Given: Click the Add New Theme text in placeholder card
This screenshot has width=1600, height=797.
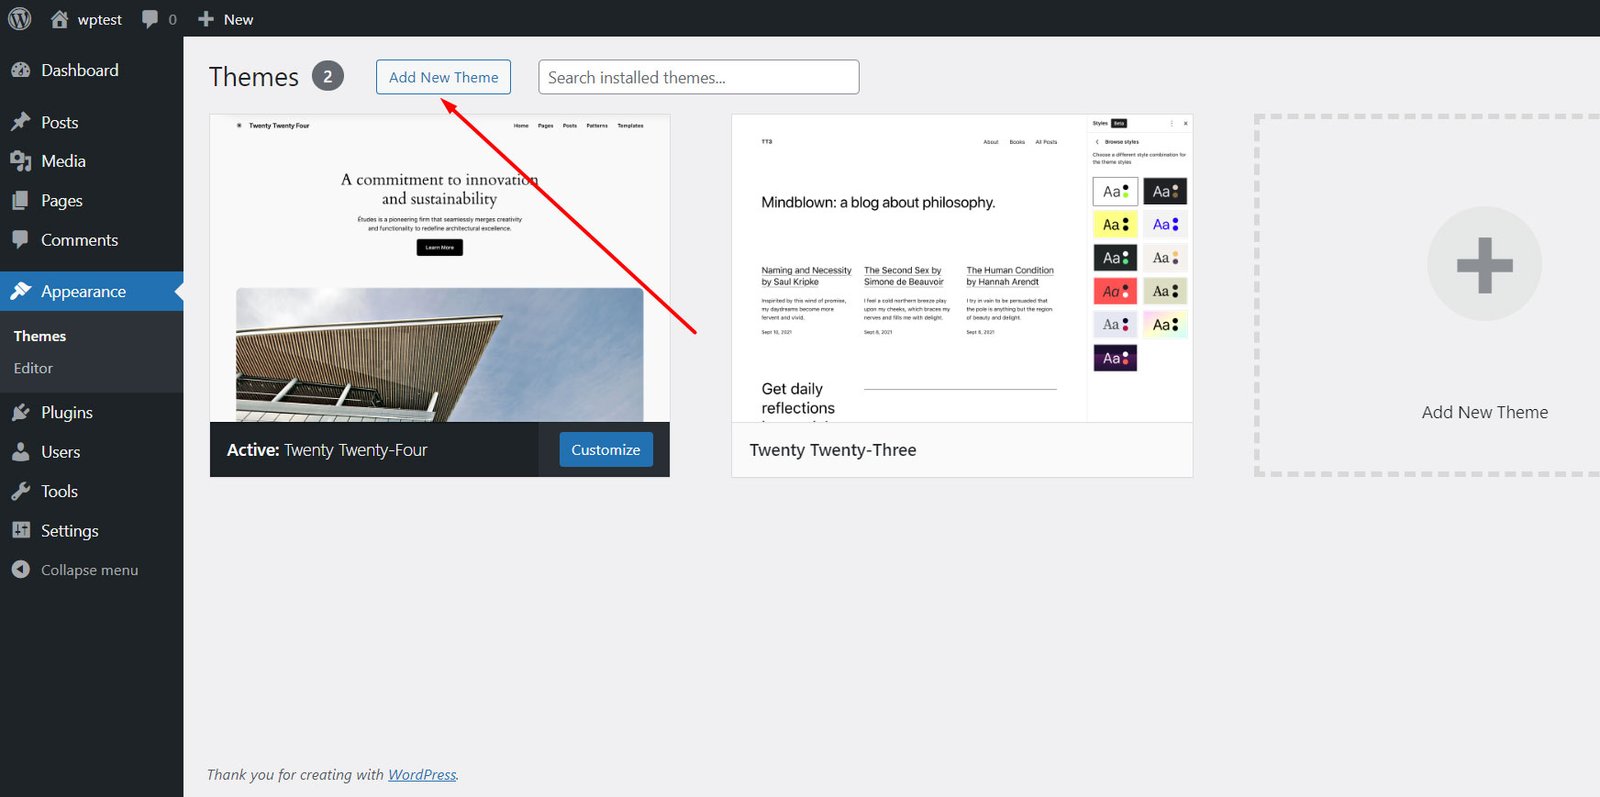Looking at the screenshot, I should 1485,412.
